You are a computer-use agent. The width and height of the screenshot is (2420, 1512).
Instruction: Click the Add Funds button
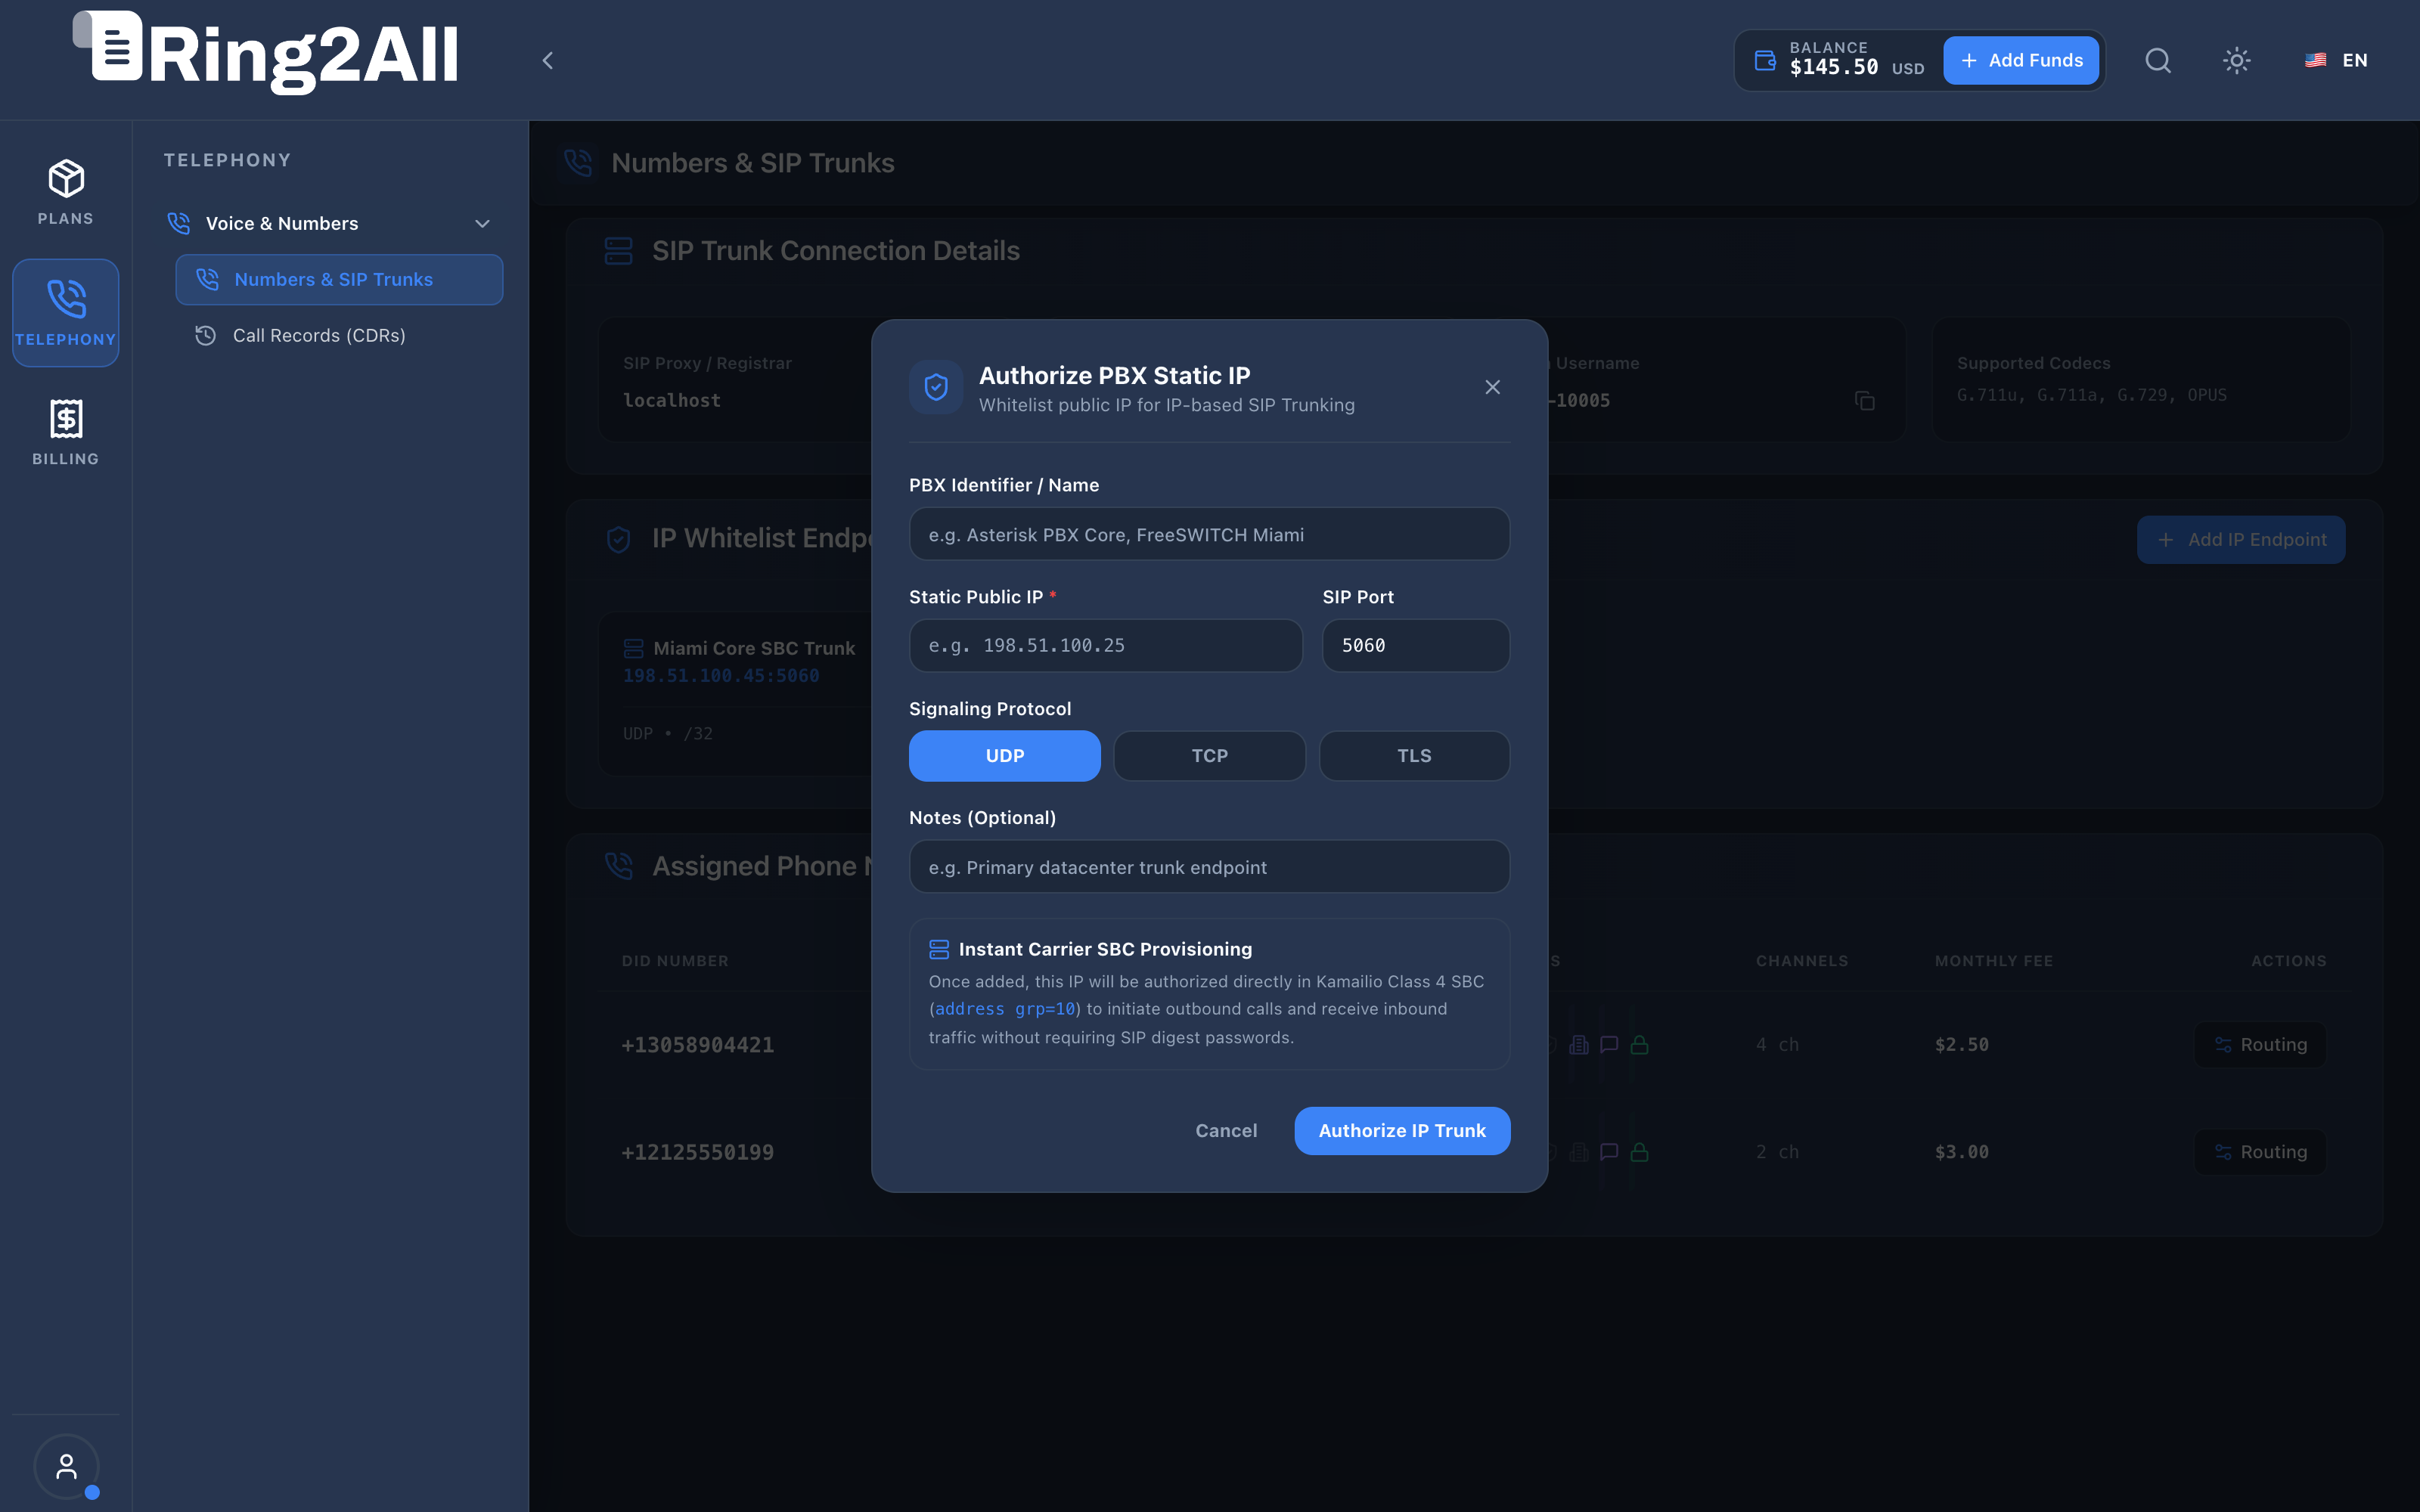click(2021, 60)
